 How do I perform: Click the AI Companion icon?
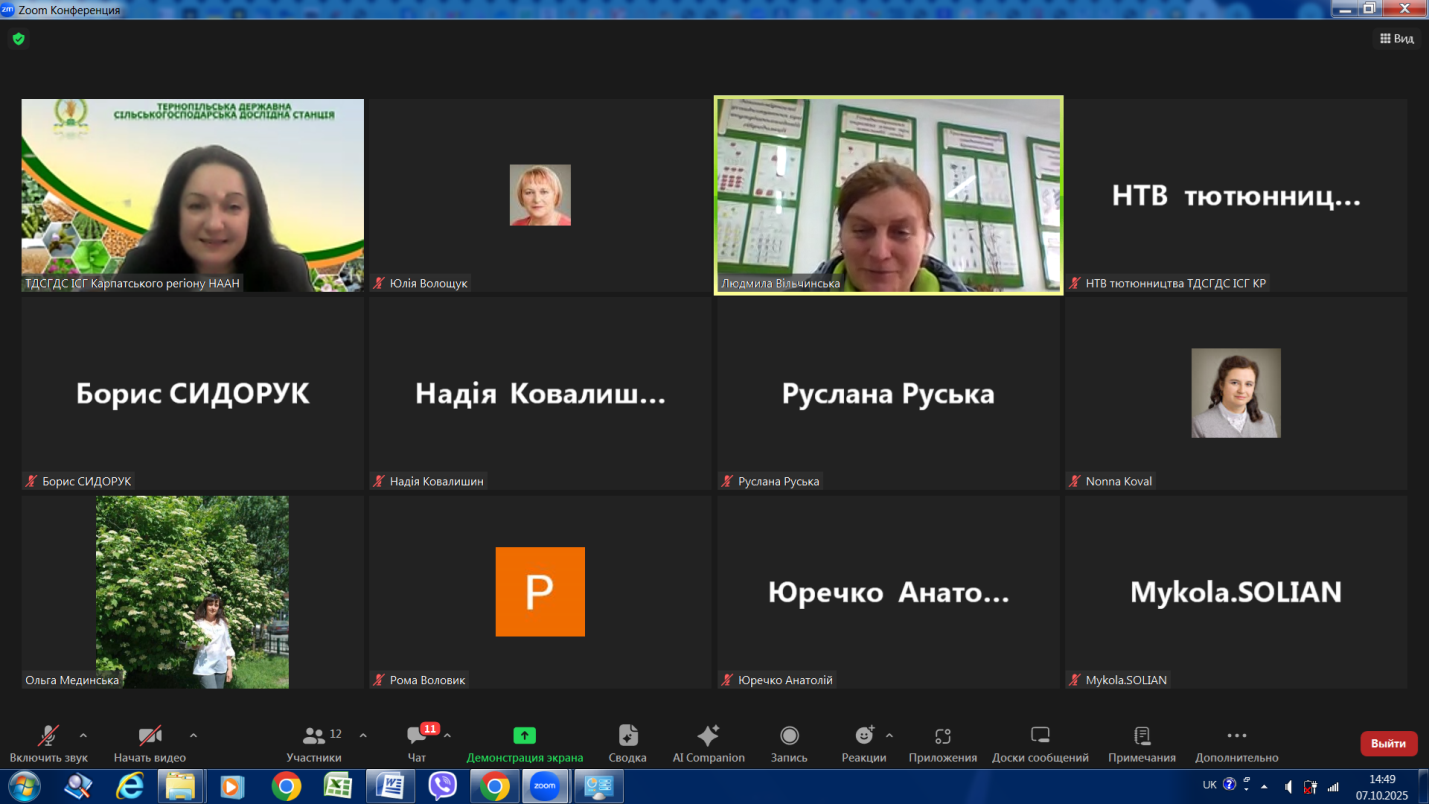[x=708, y=737]
